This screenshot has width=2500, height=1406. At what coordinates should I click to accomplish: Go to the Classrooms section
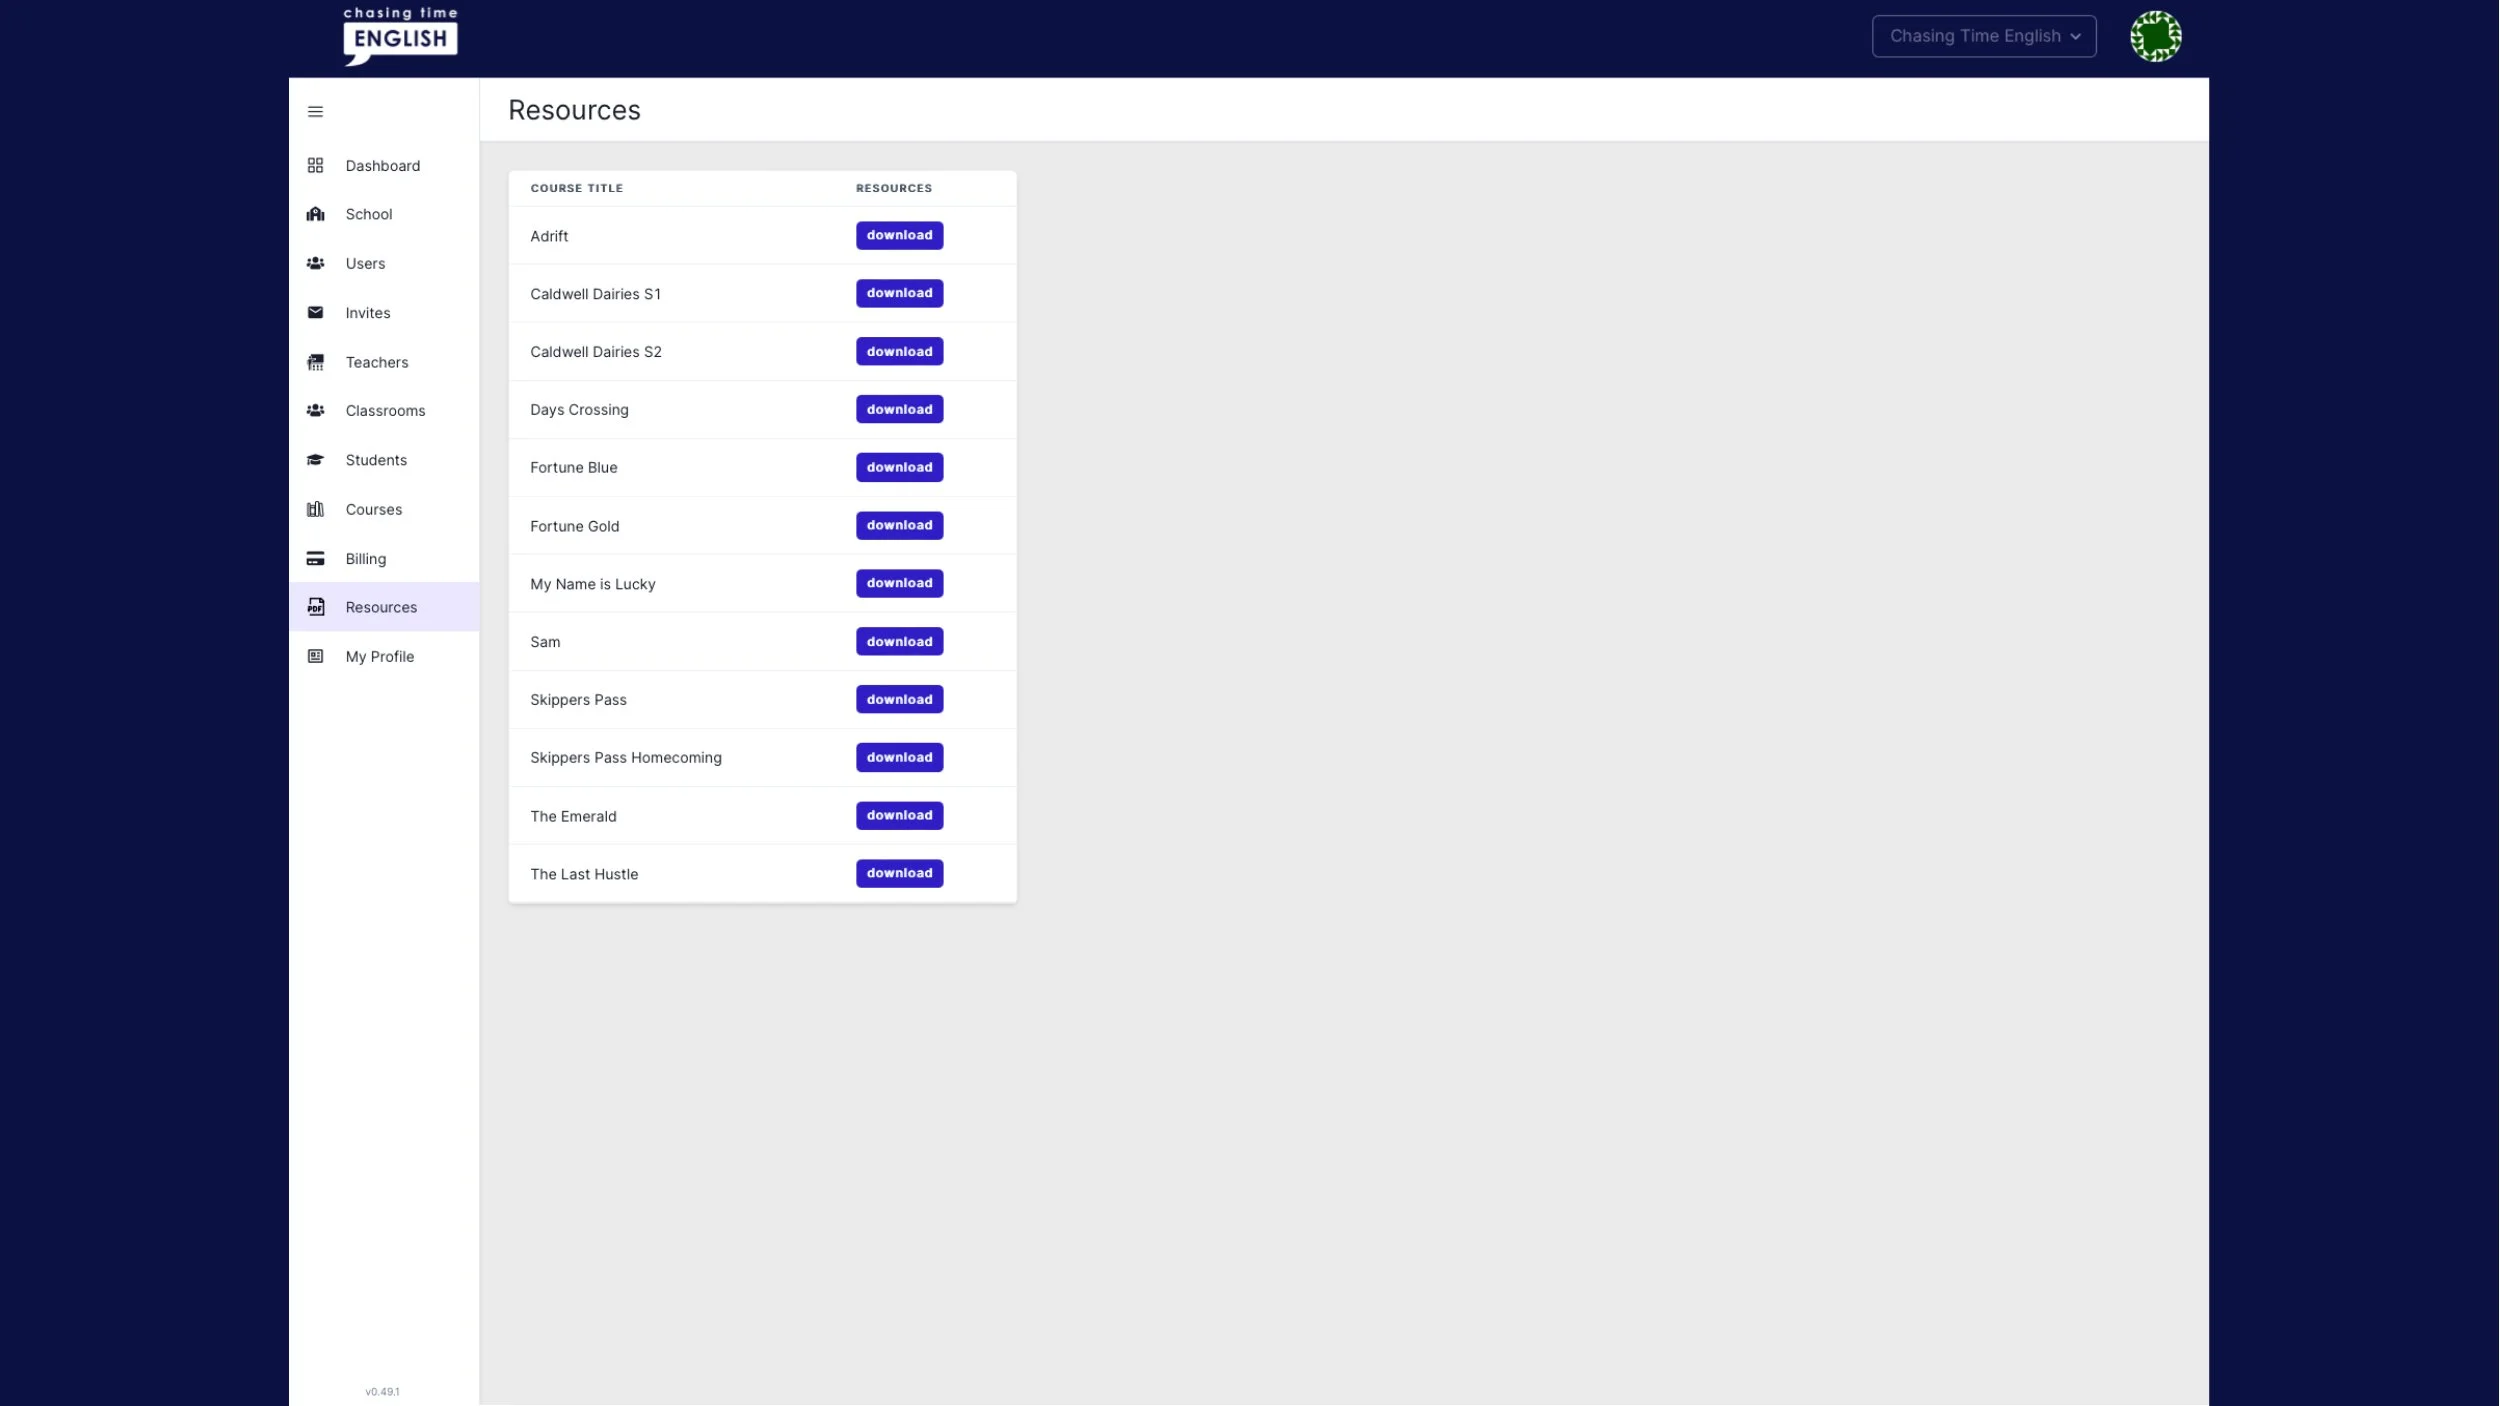pos(385,411)
